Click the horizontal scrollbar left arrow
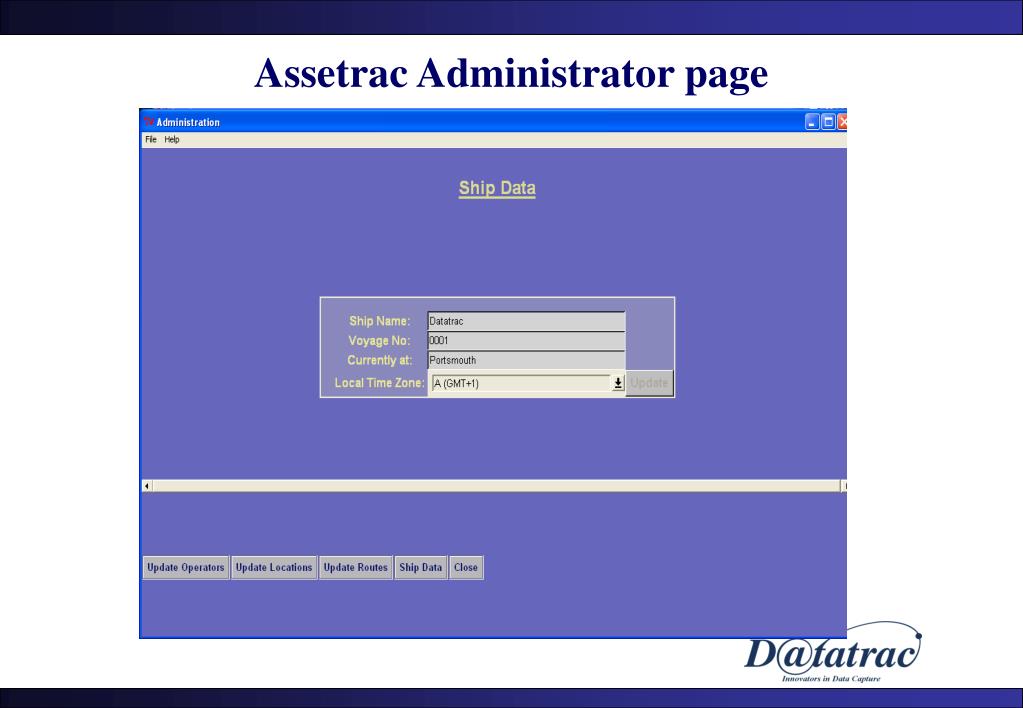Viewport: 1023px width, 708px height. point(147,486)
